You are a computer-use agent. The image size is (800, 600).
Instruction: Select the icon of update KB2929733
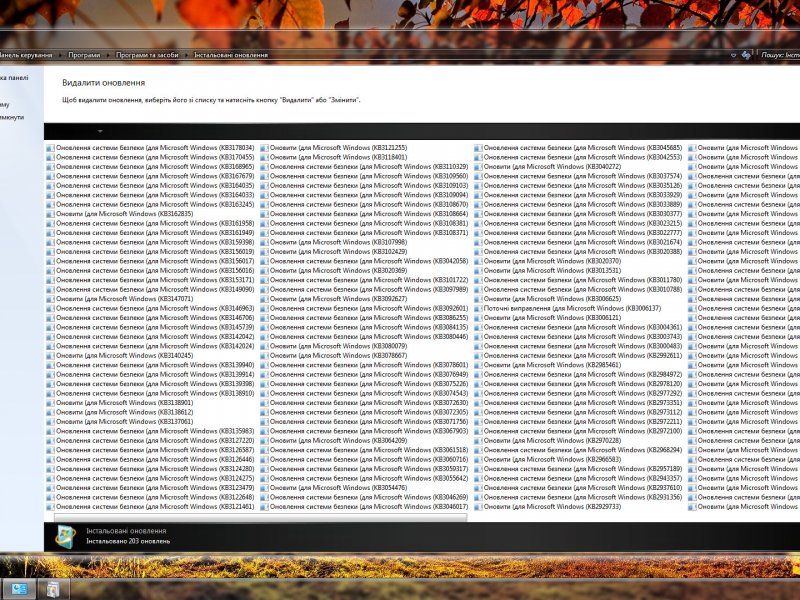pyautogui.click(x=478, y=507)
